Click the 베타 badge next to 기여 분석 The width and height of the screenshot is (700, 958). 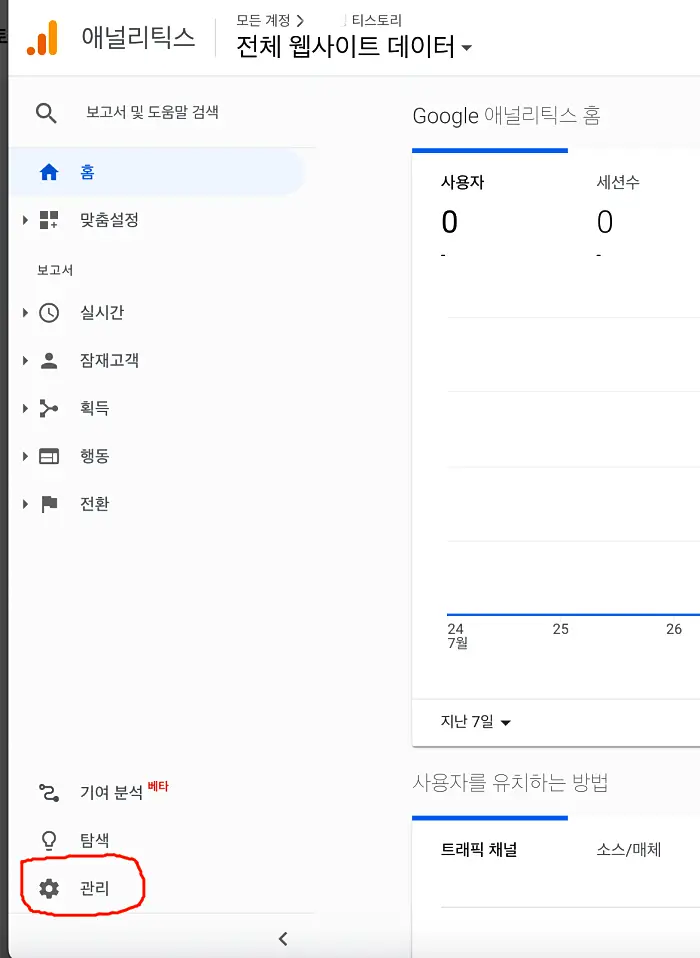tap(158, 786)
